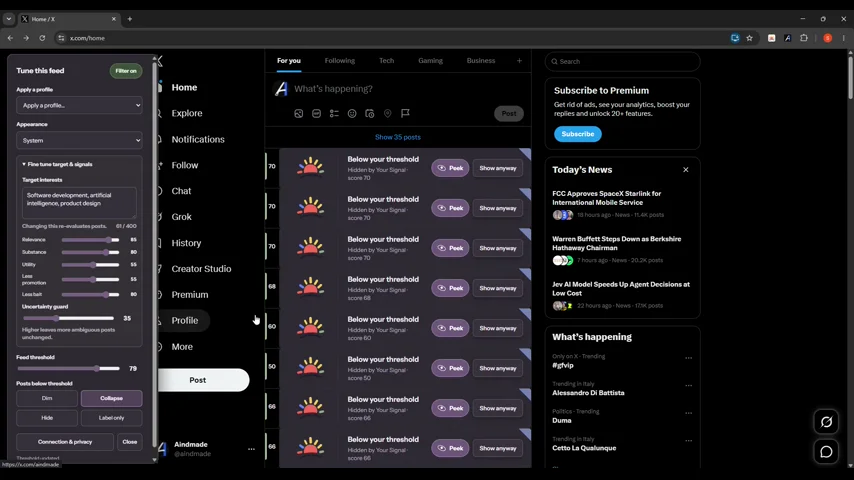Open the messages chat bubble icon
Viewport: 854px width, 480px height.
(826, 452)
